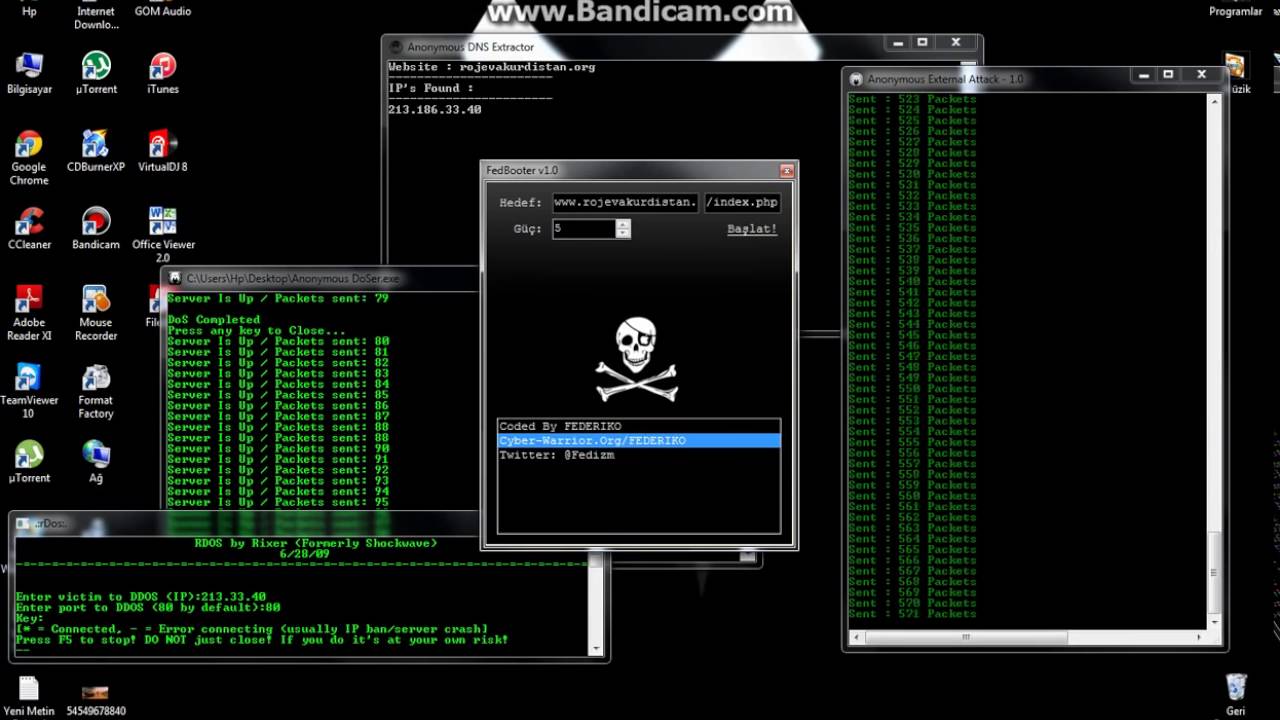Click the Başlat! link in FedBooter

(x=752, y=229)
